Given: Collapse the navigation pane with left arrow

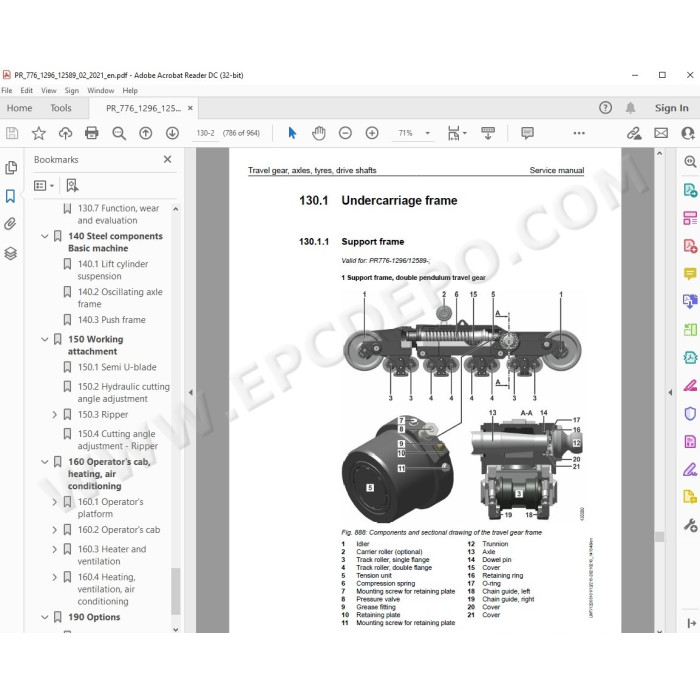Looking at the screenshot, I should pyautogui.click(x=191, y=392).
